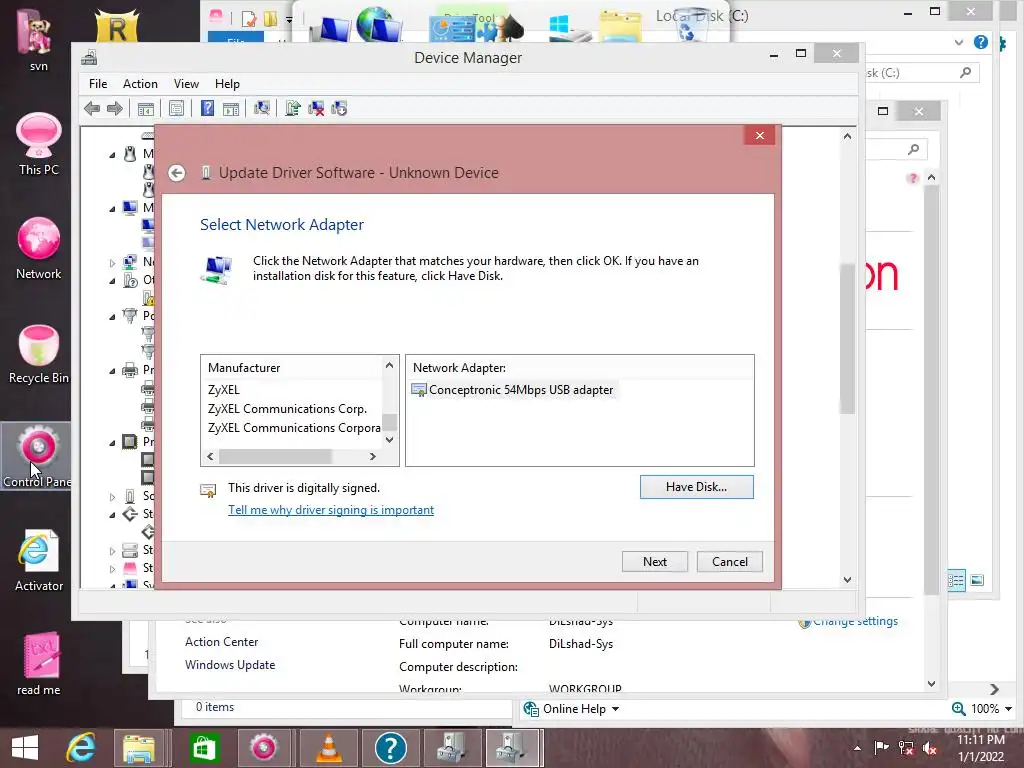Open the Windows Store taskbar icon

pyautogui.click(x=204, y=748)
